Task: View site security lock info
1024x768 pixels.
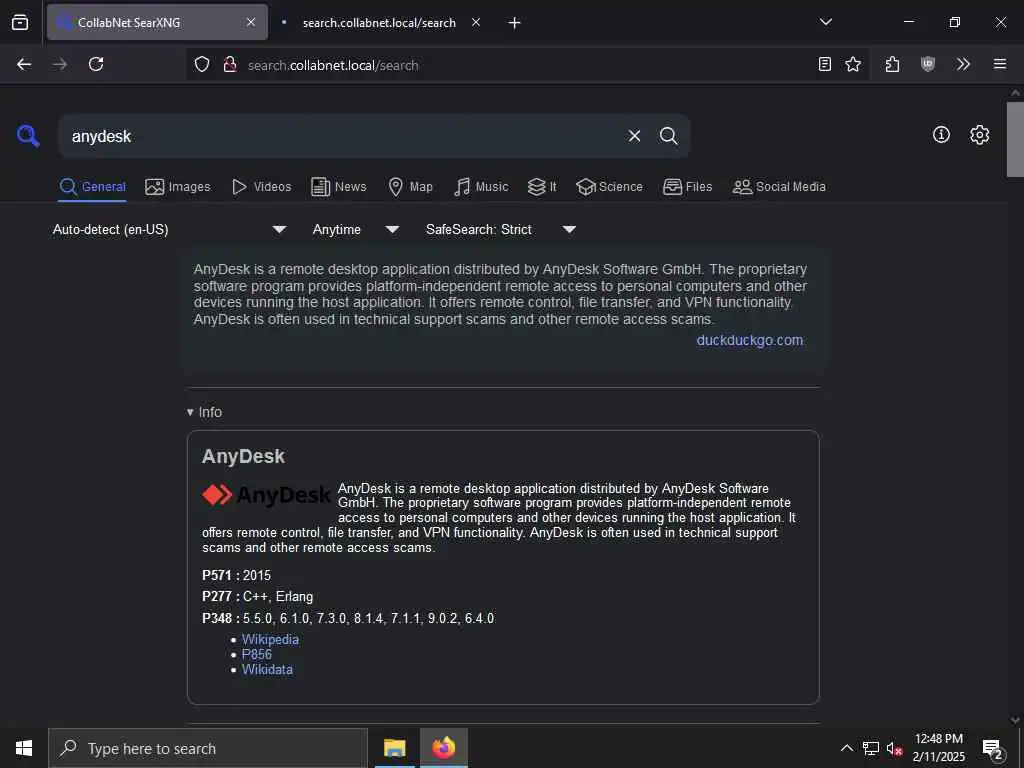Action: click(x=229, y=64)
